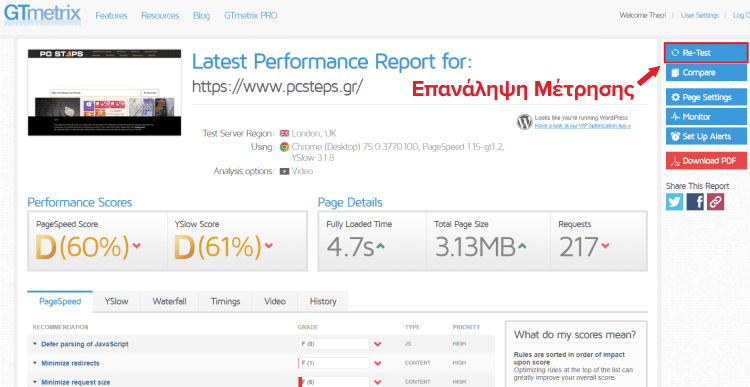Screen dimensions: 750x387
Task: Go to Blog
Action: coord(201,16)
